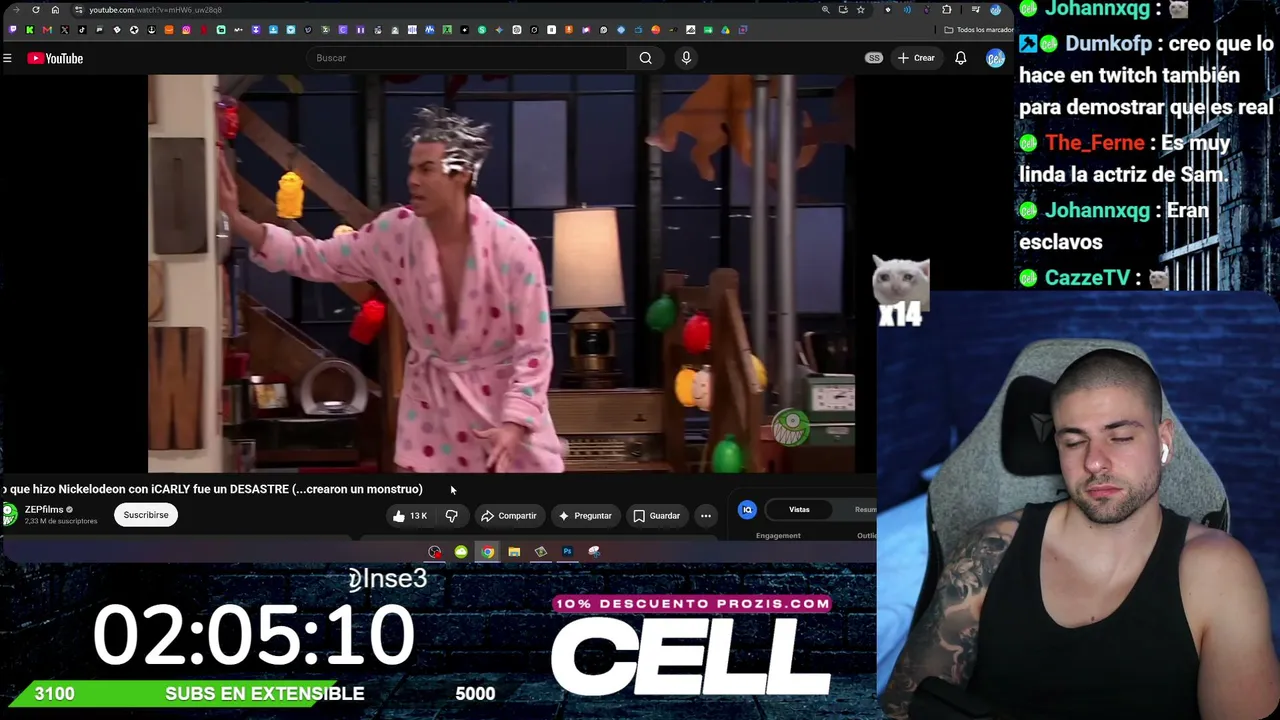This screenshot has height=720, width=1280.
Task: Switch to Chrome in the taskbar
Action: click(x=487, y=552)
